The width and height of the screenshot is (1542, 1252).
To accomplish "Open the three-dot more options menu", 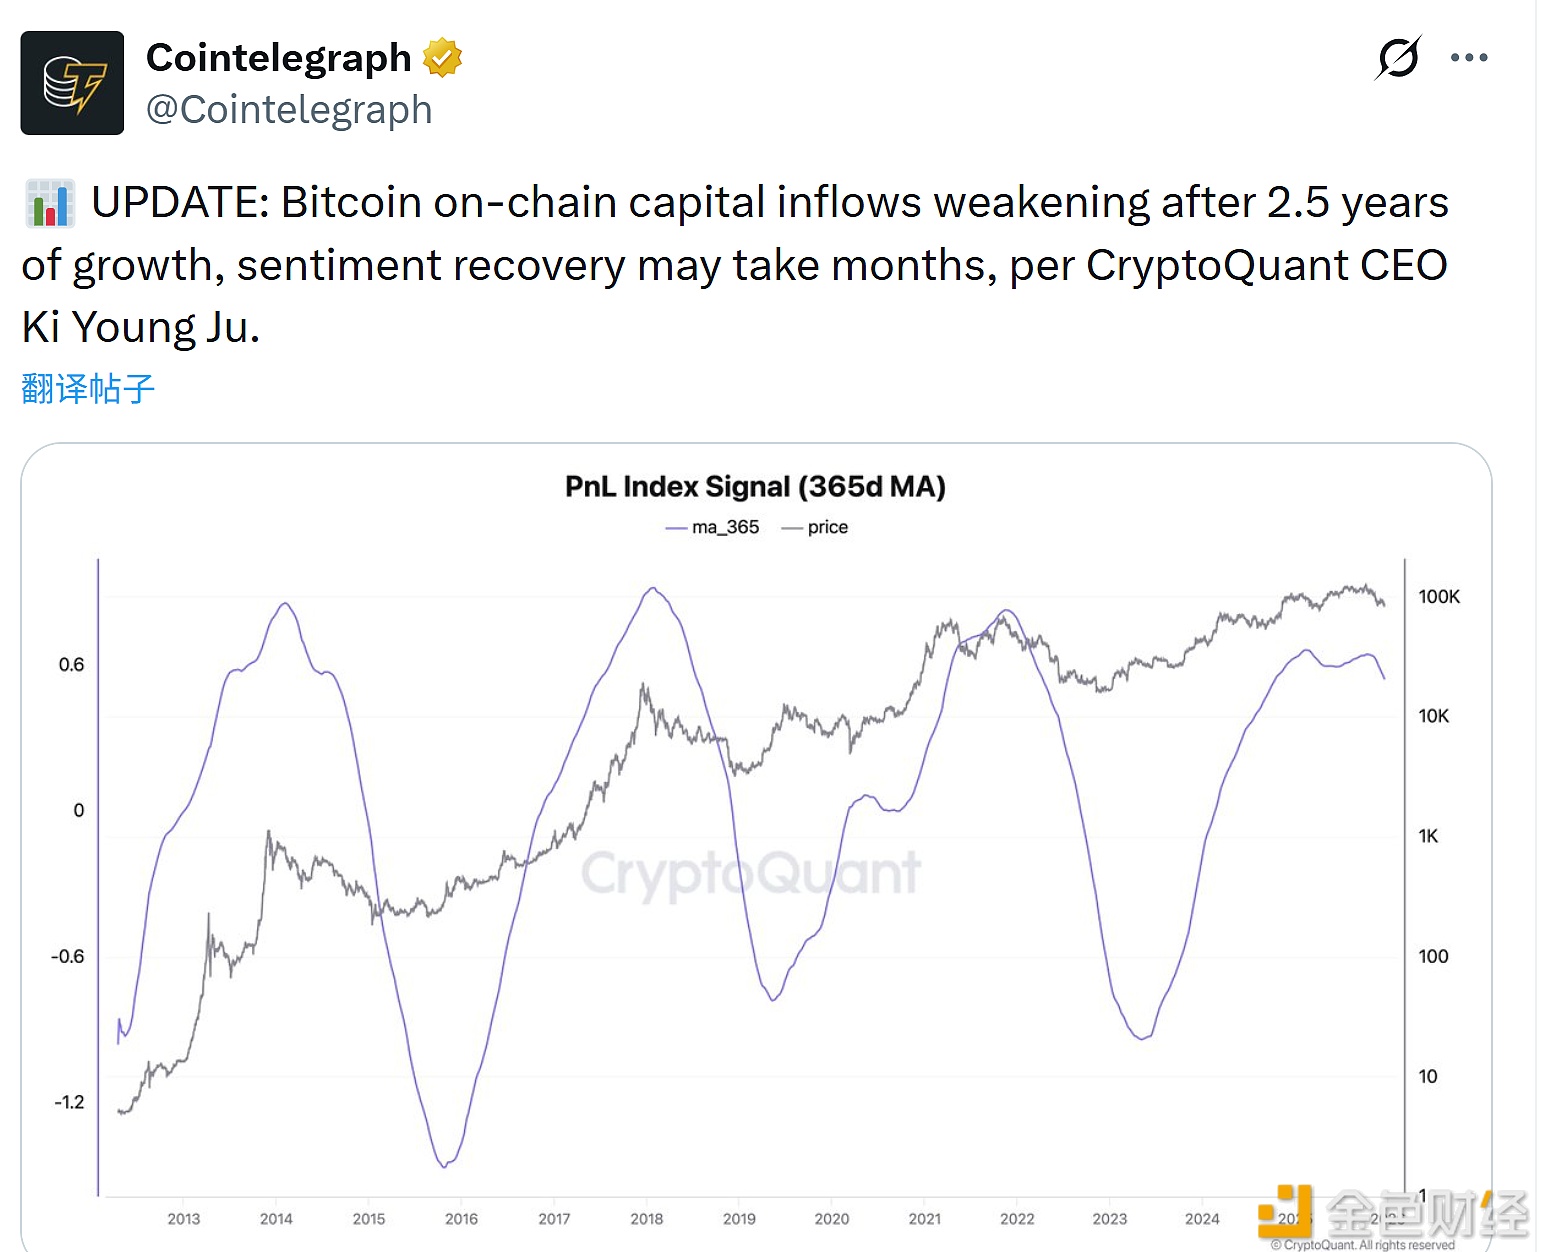I will [1469, 57].
